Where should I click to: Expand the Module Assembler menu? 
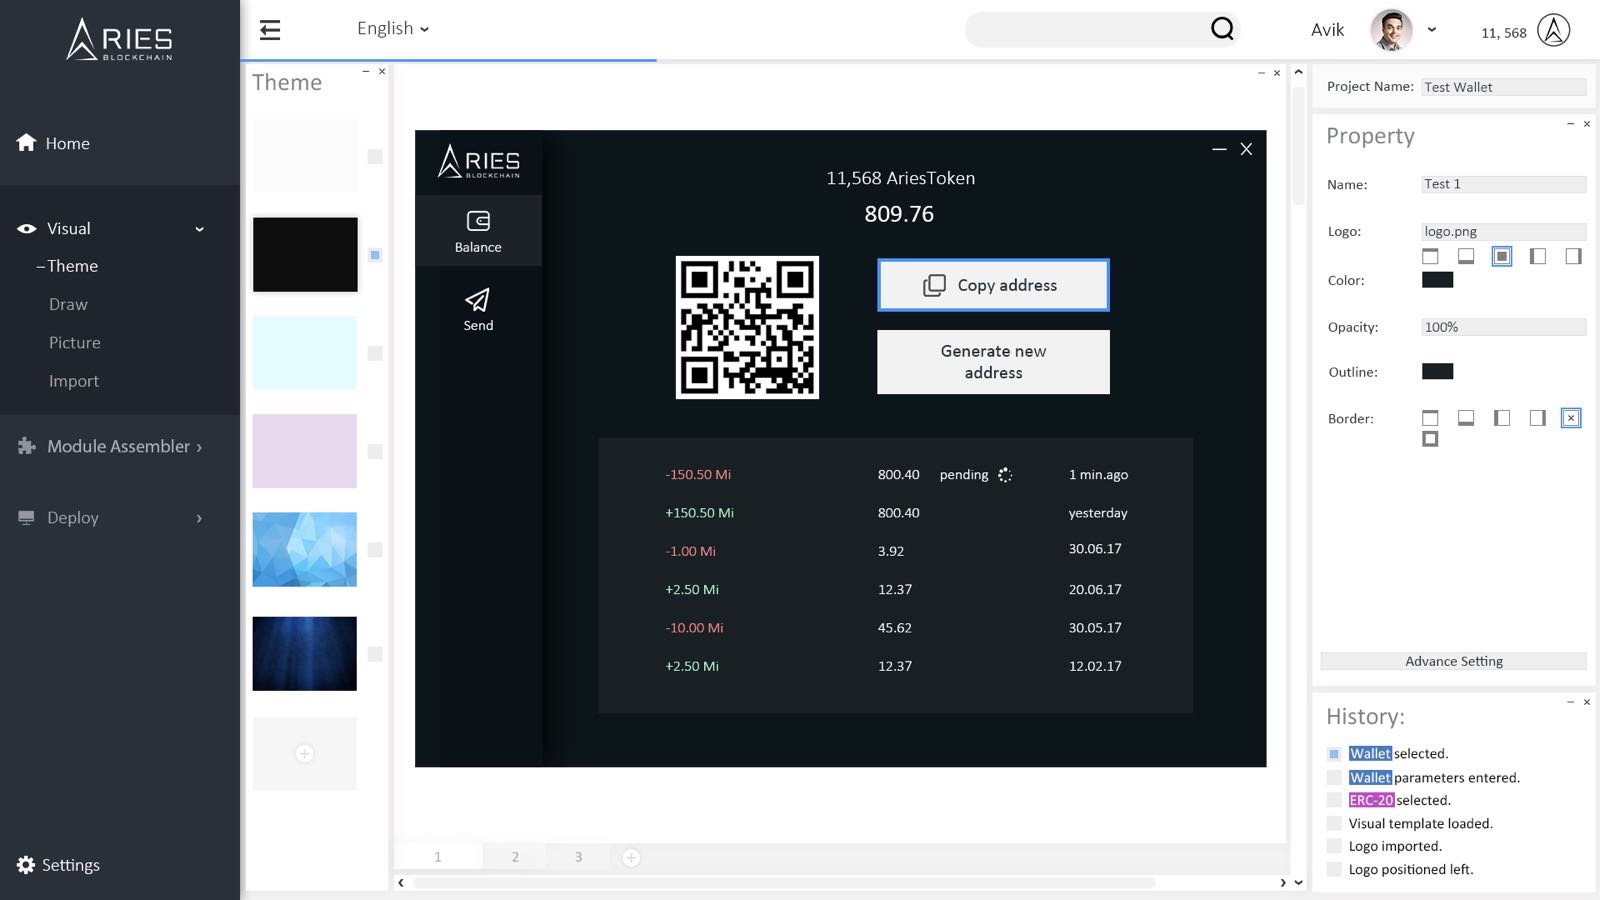(110, 446)
